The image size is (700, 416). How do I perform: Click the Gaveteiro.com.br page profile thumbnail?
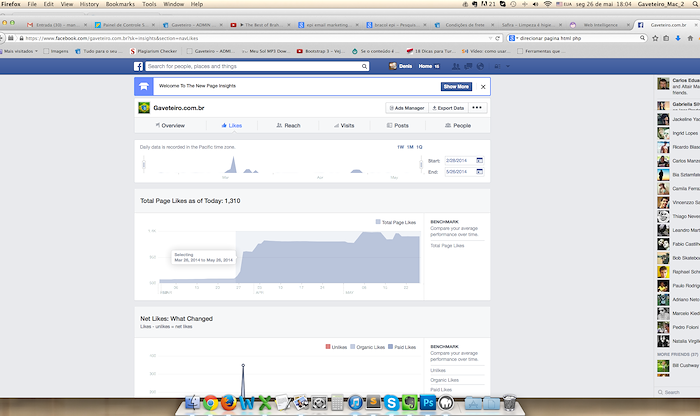tap(144, 108)
